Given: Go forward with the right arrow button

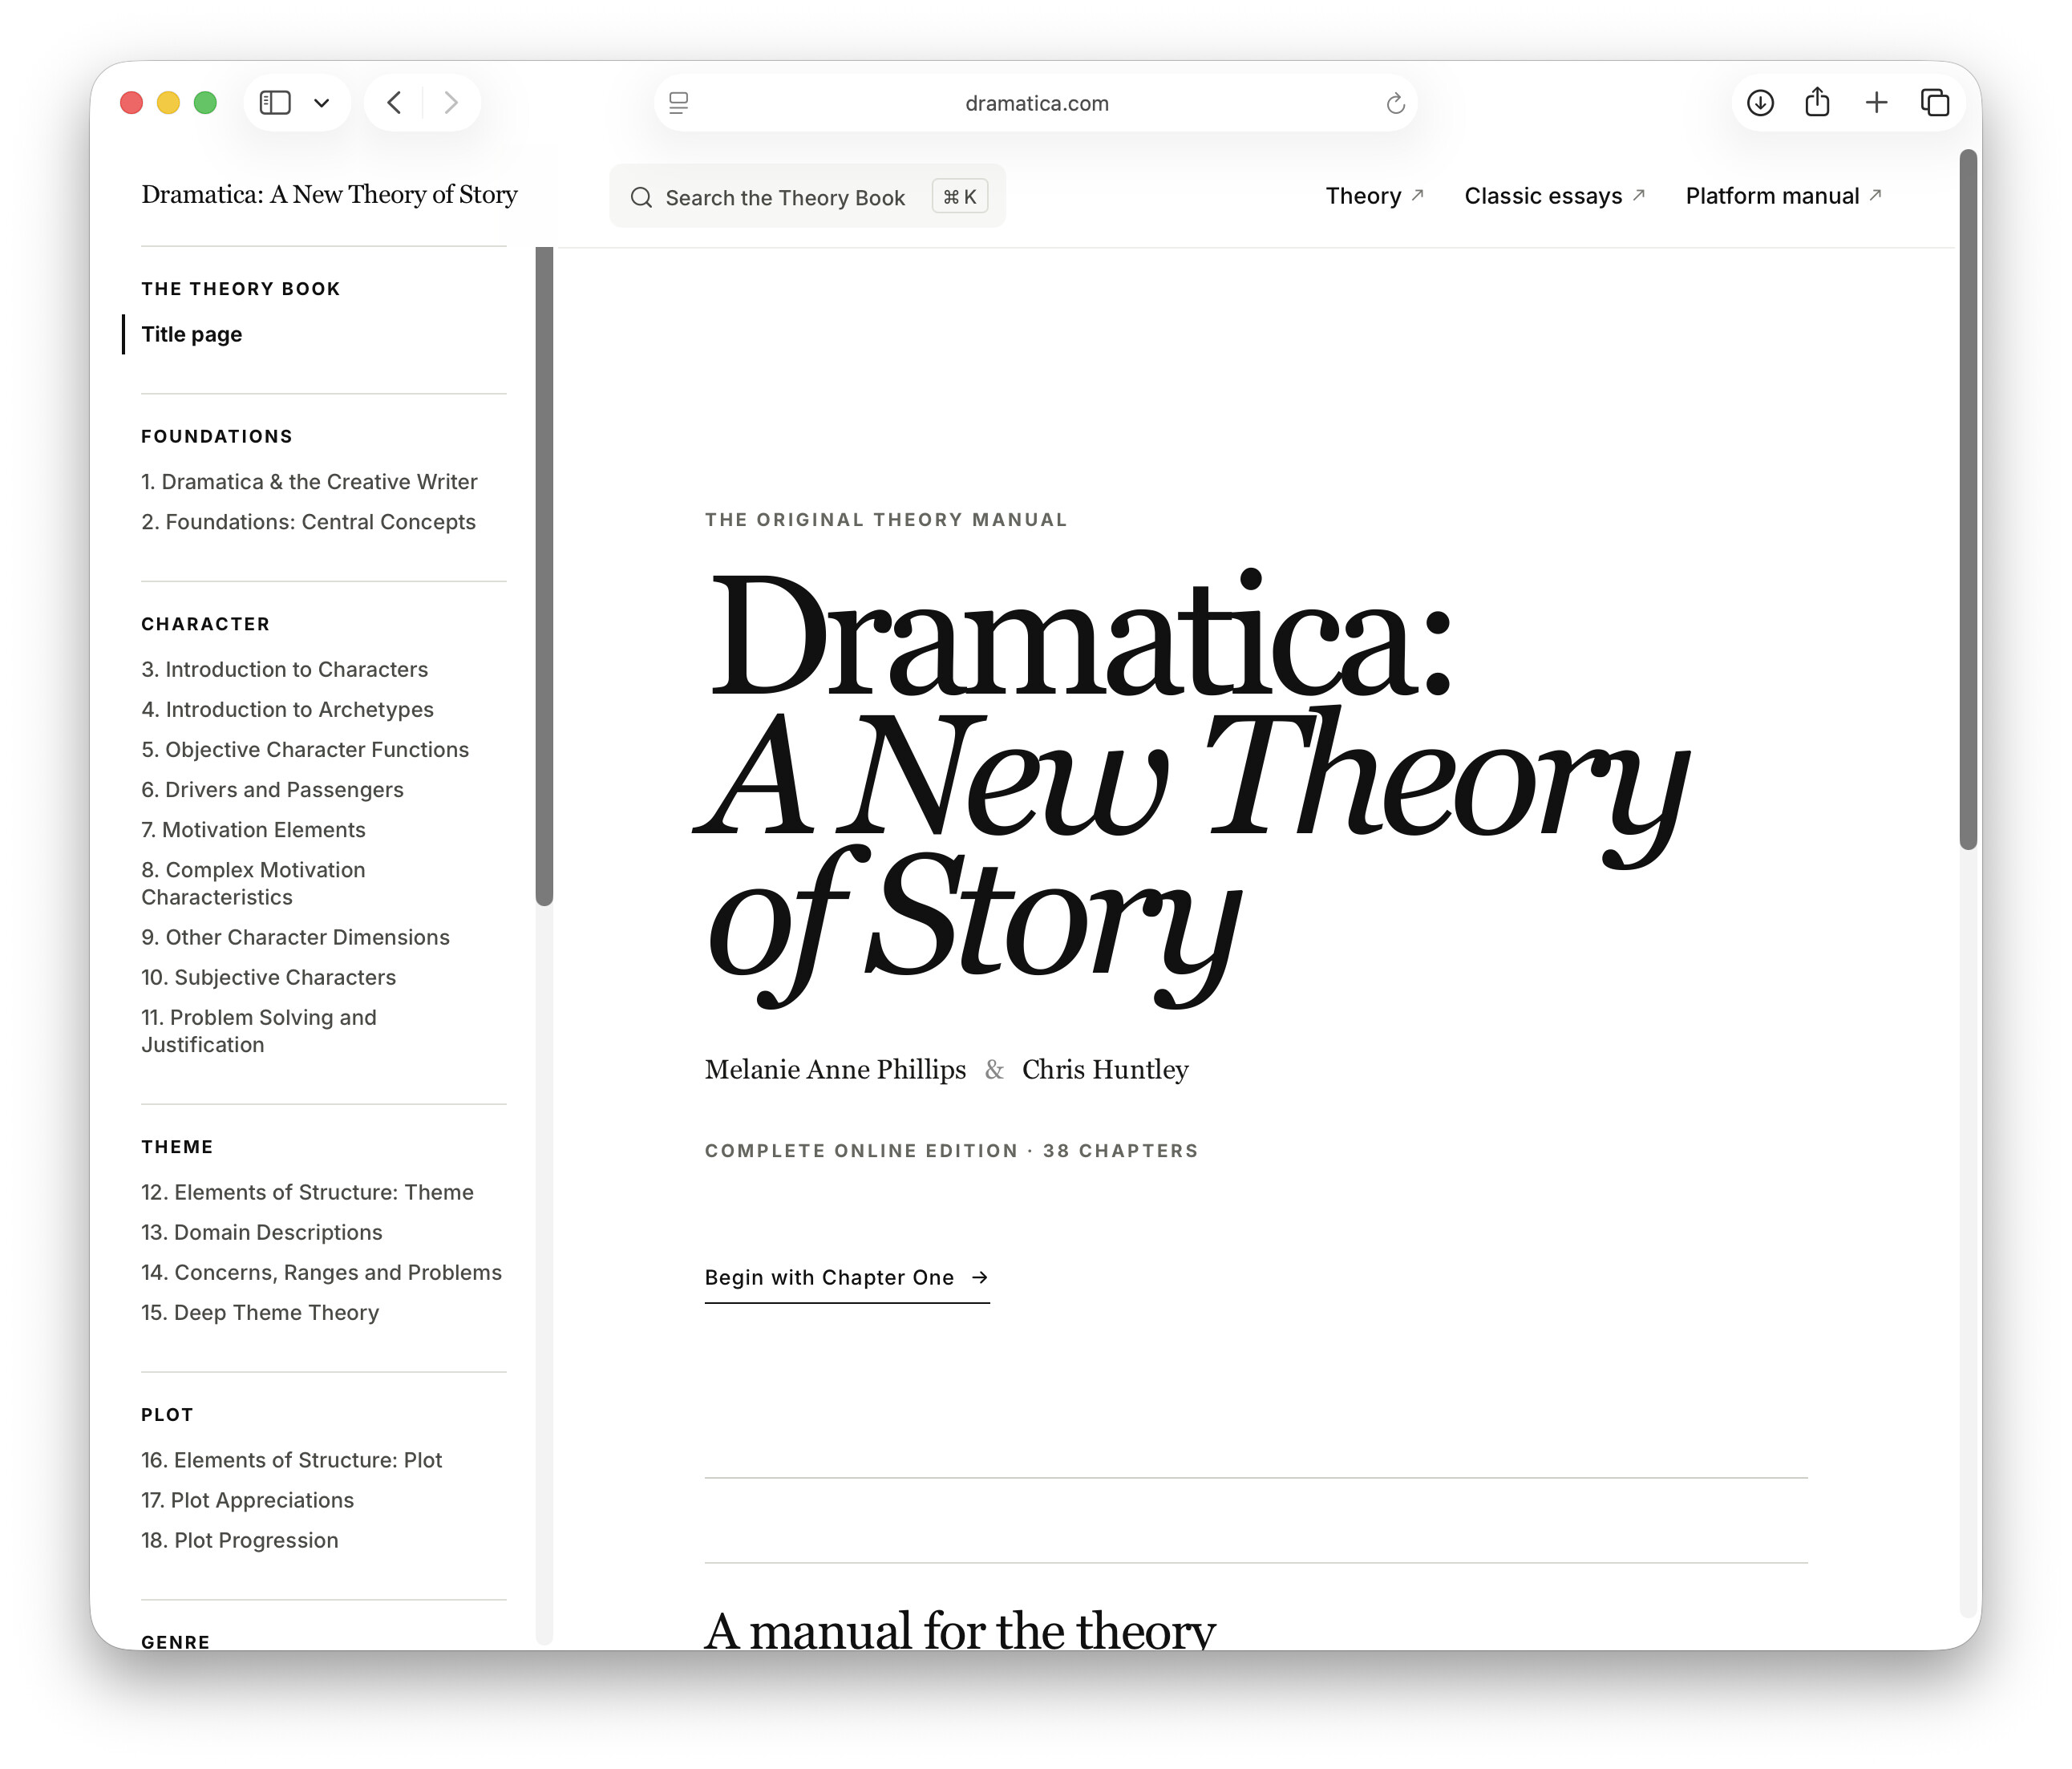Looking at the screenshot, I should pyautogui.click(x=451, y=103).
